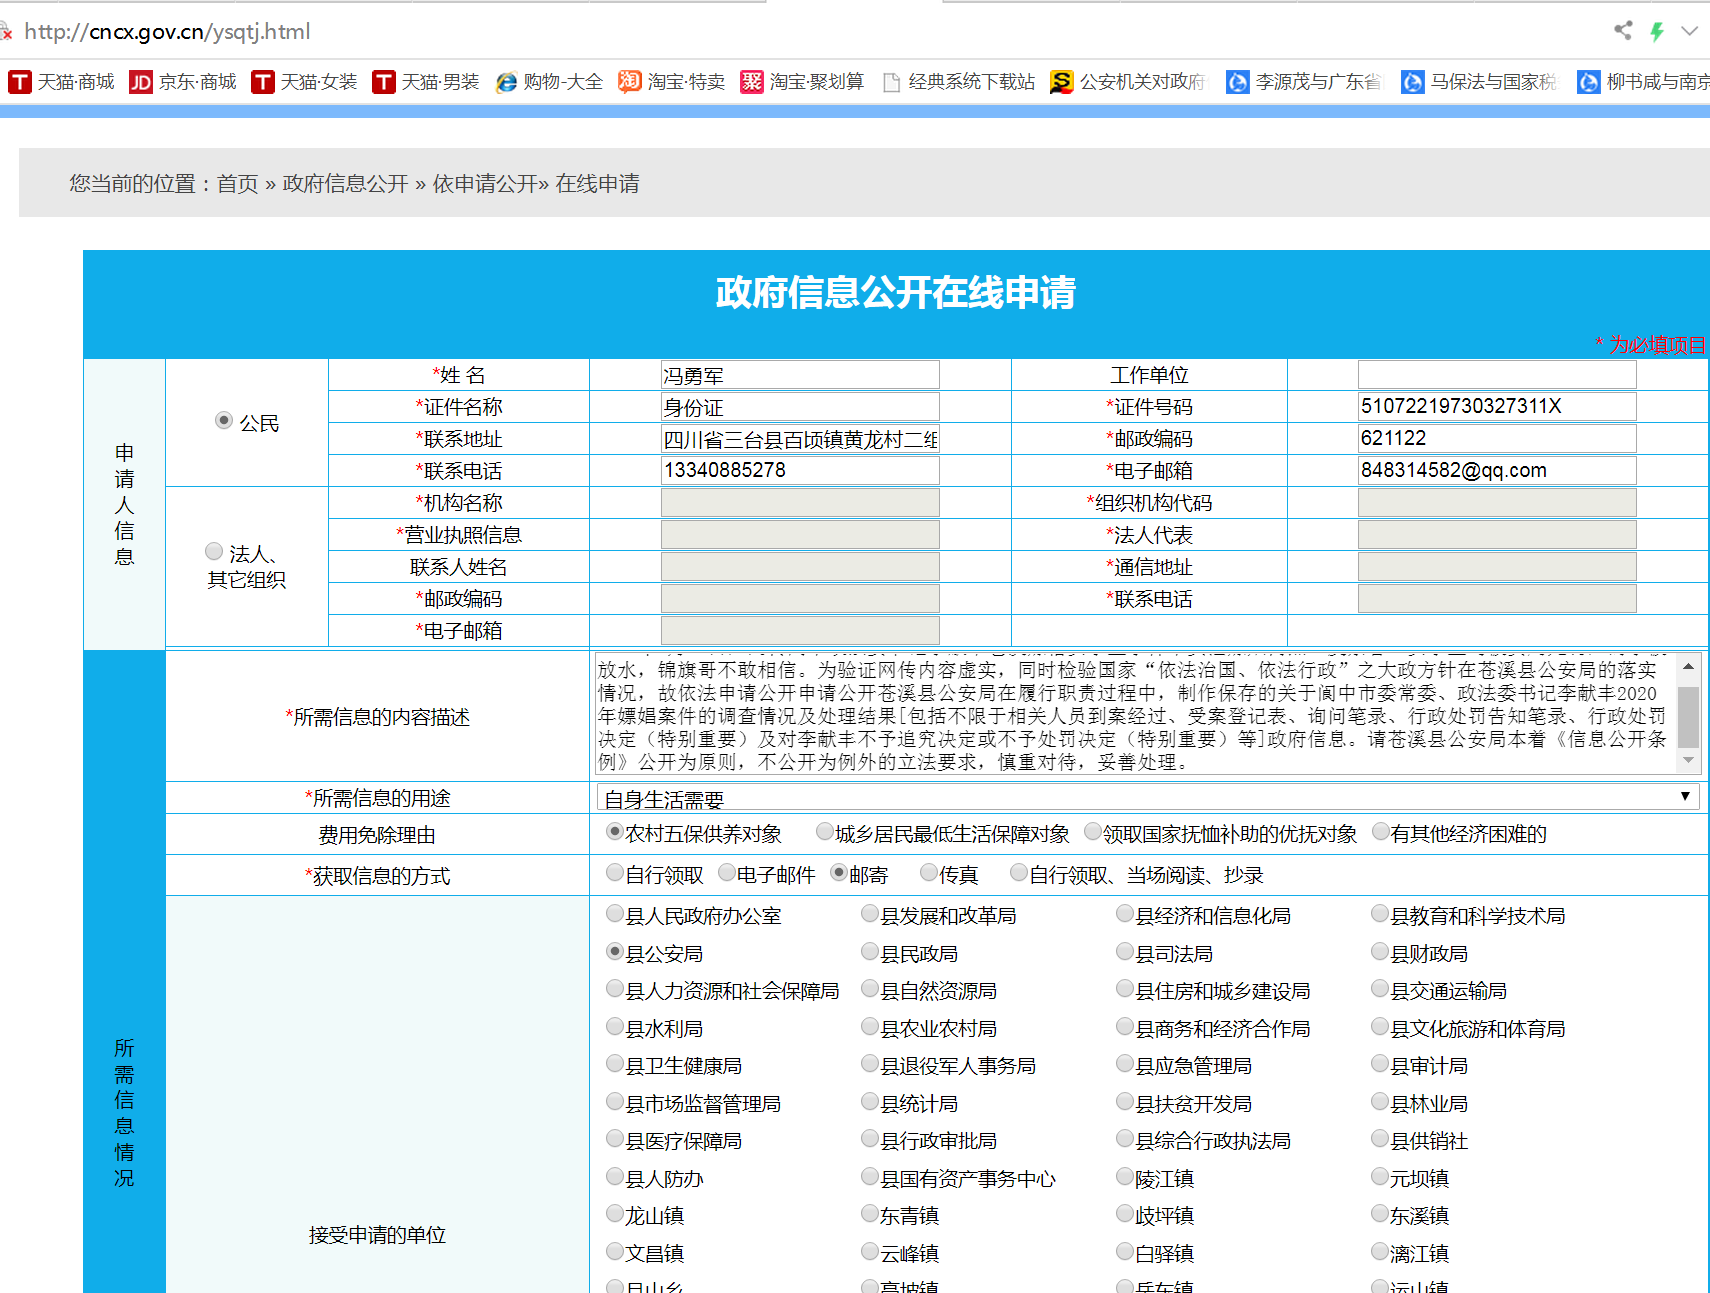Select 陵江镇 as receiving unit
This screenshot has height=1293, width=1710.
(1125, 1177)
